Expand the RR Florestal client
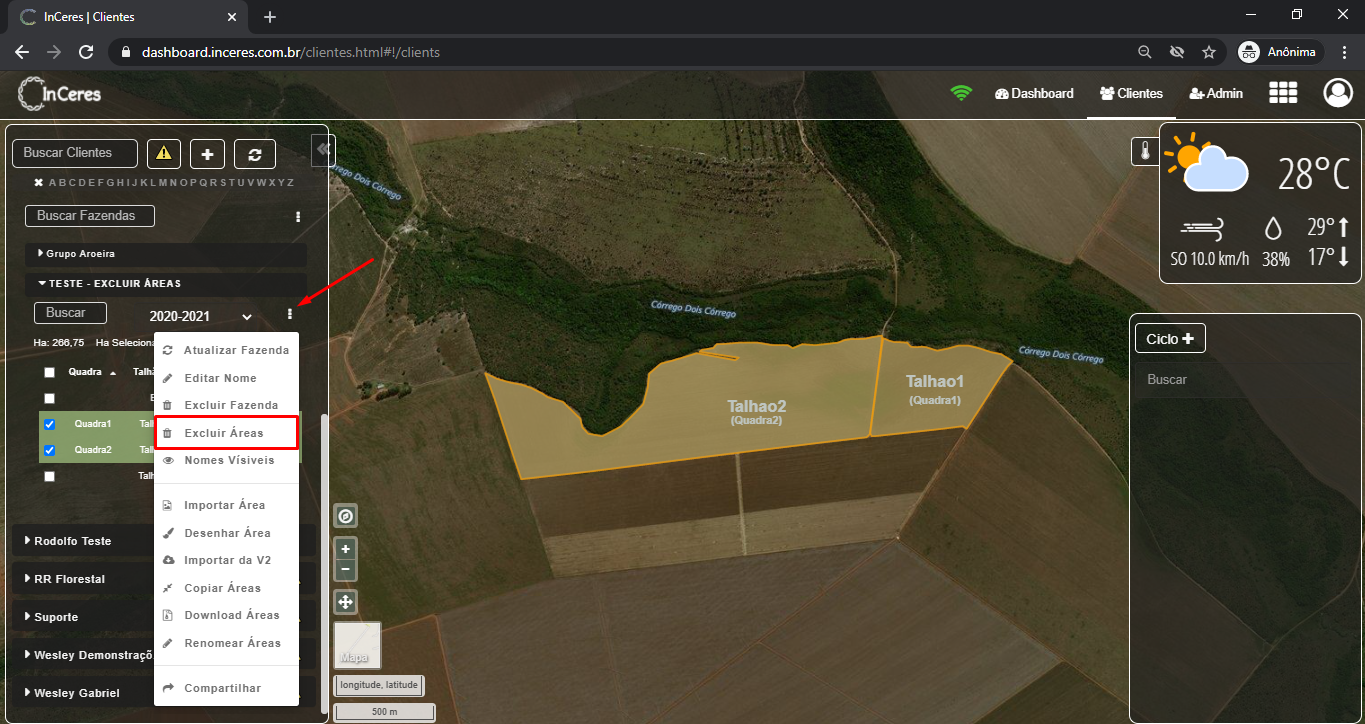The width and height of the screenshot is (1365, 724). (164, 579)
